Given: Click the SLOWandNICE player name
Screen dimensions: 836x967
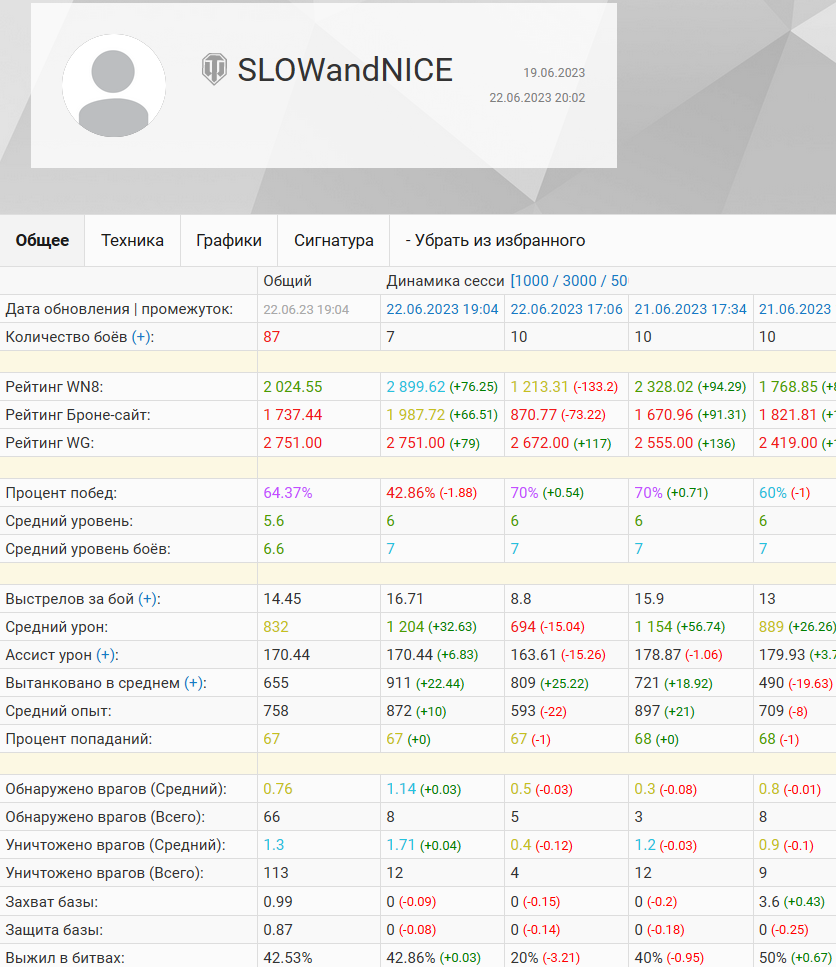Looking at the screenshot, I should coord(345,70).
